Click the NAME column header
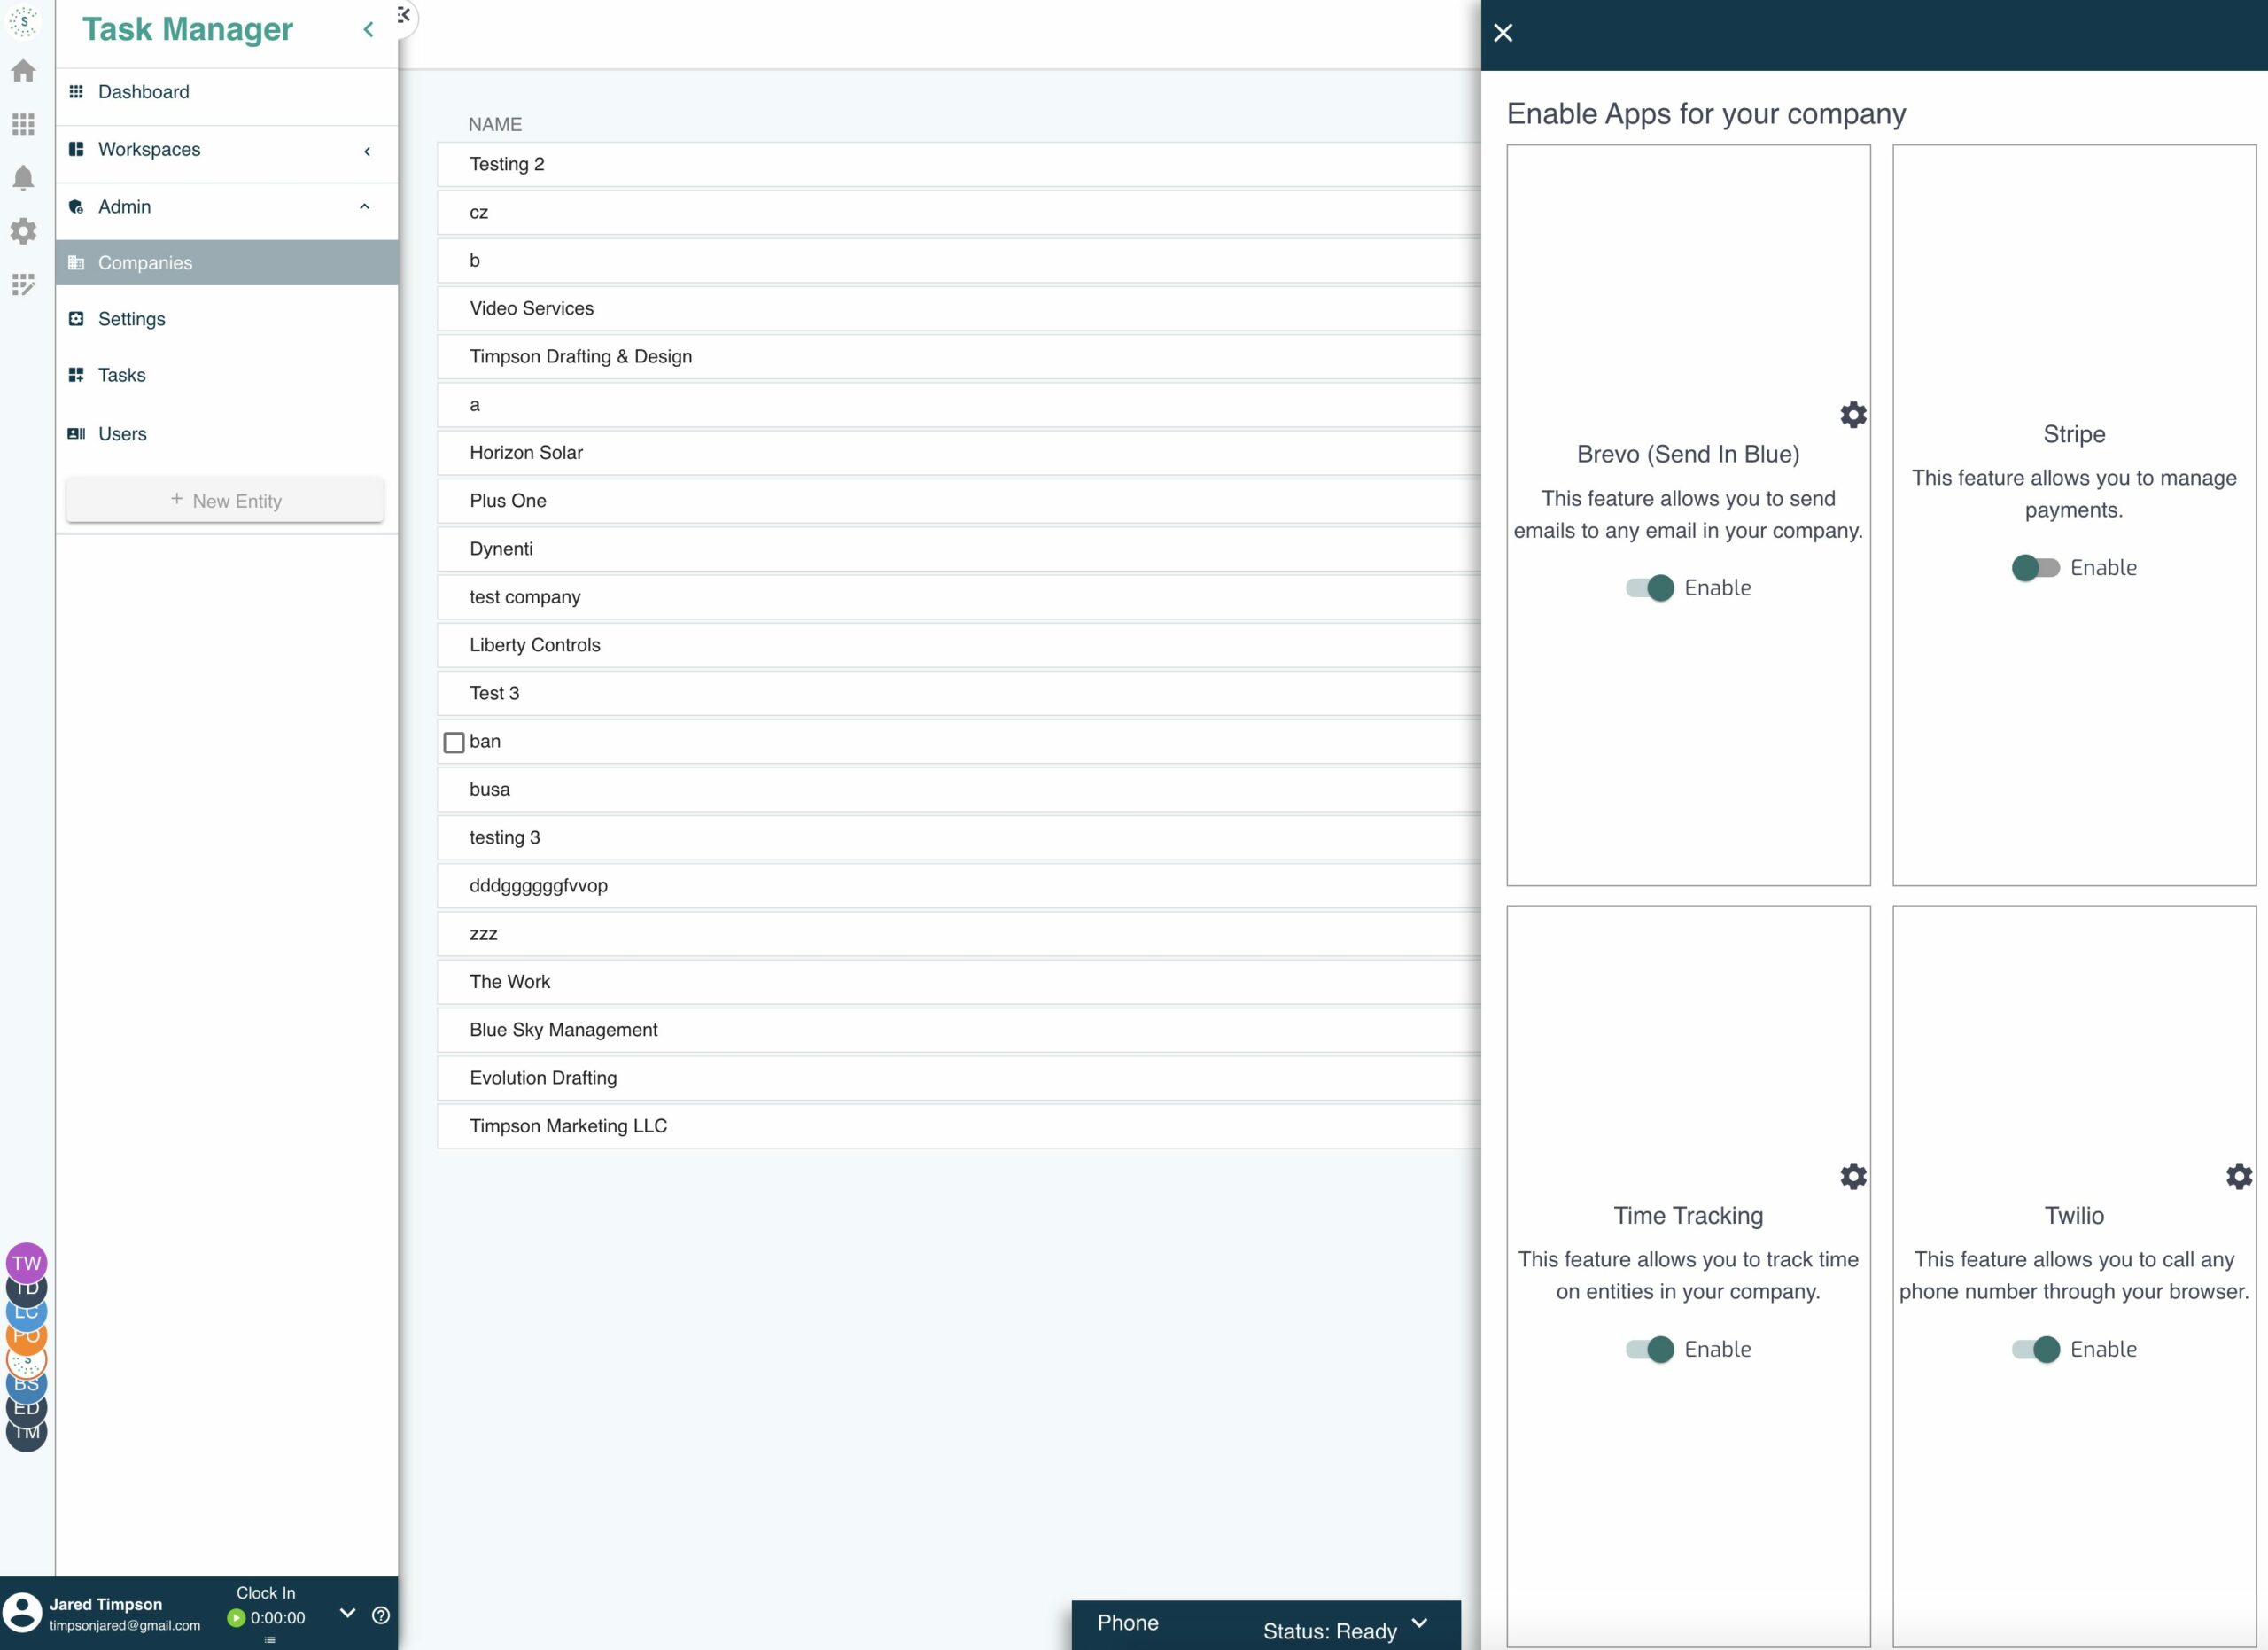Image resolution: width=2268 pixels, height=1650 pixels. click(x=495, y=124)
